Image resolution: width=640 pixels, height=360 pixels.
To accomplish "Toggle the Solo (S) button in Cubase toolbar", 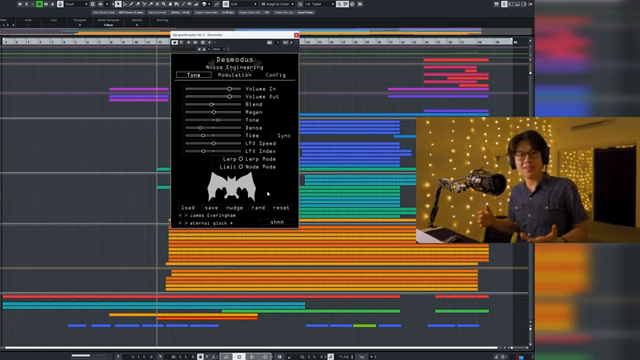I will (27, 4).
